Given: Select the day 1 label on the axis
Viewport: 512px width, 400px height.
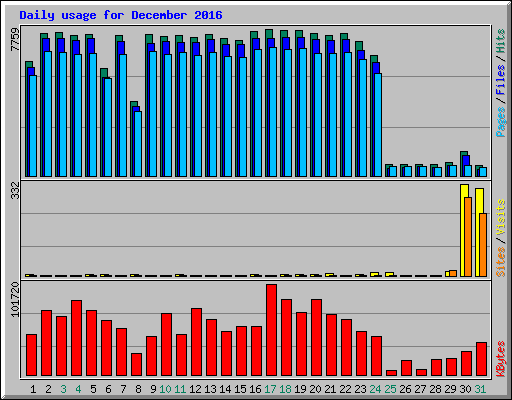Looking at the screenshot, I should (33, 389).
